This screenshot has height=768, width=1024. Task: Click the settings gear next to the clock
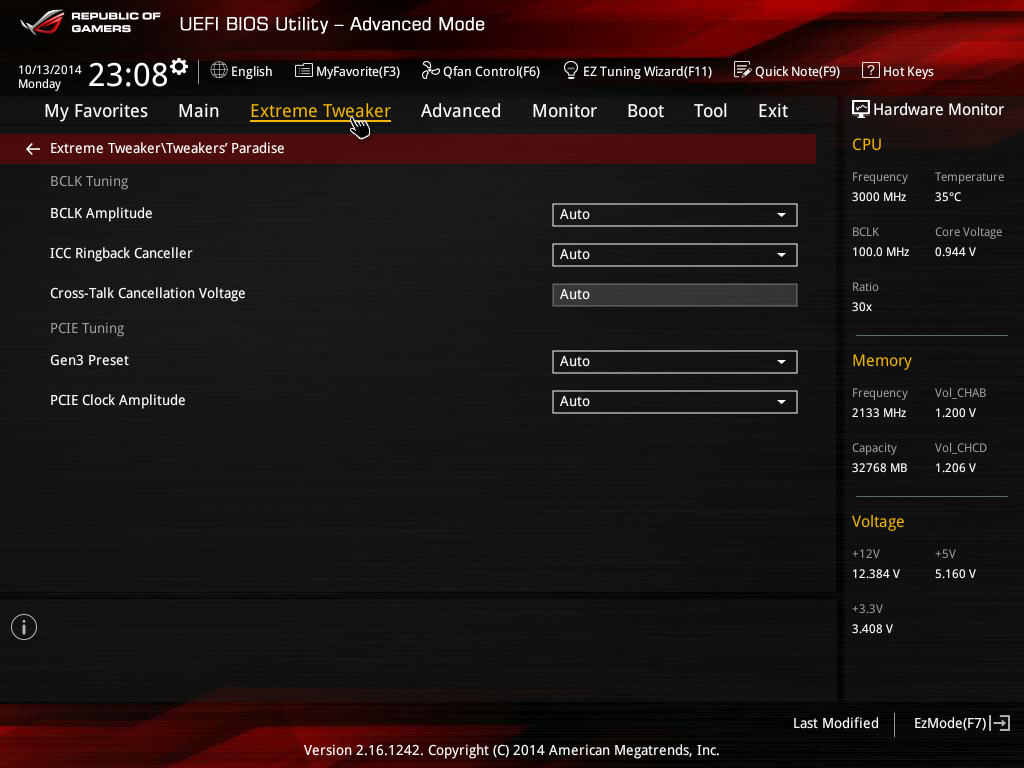[179, 67]
